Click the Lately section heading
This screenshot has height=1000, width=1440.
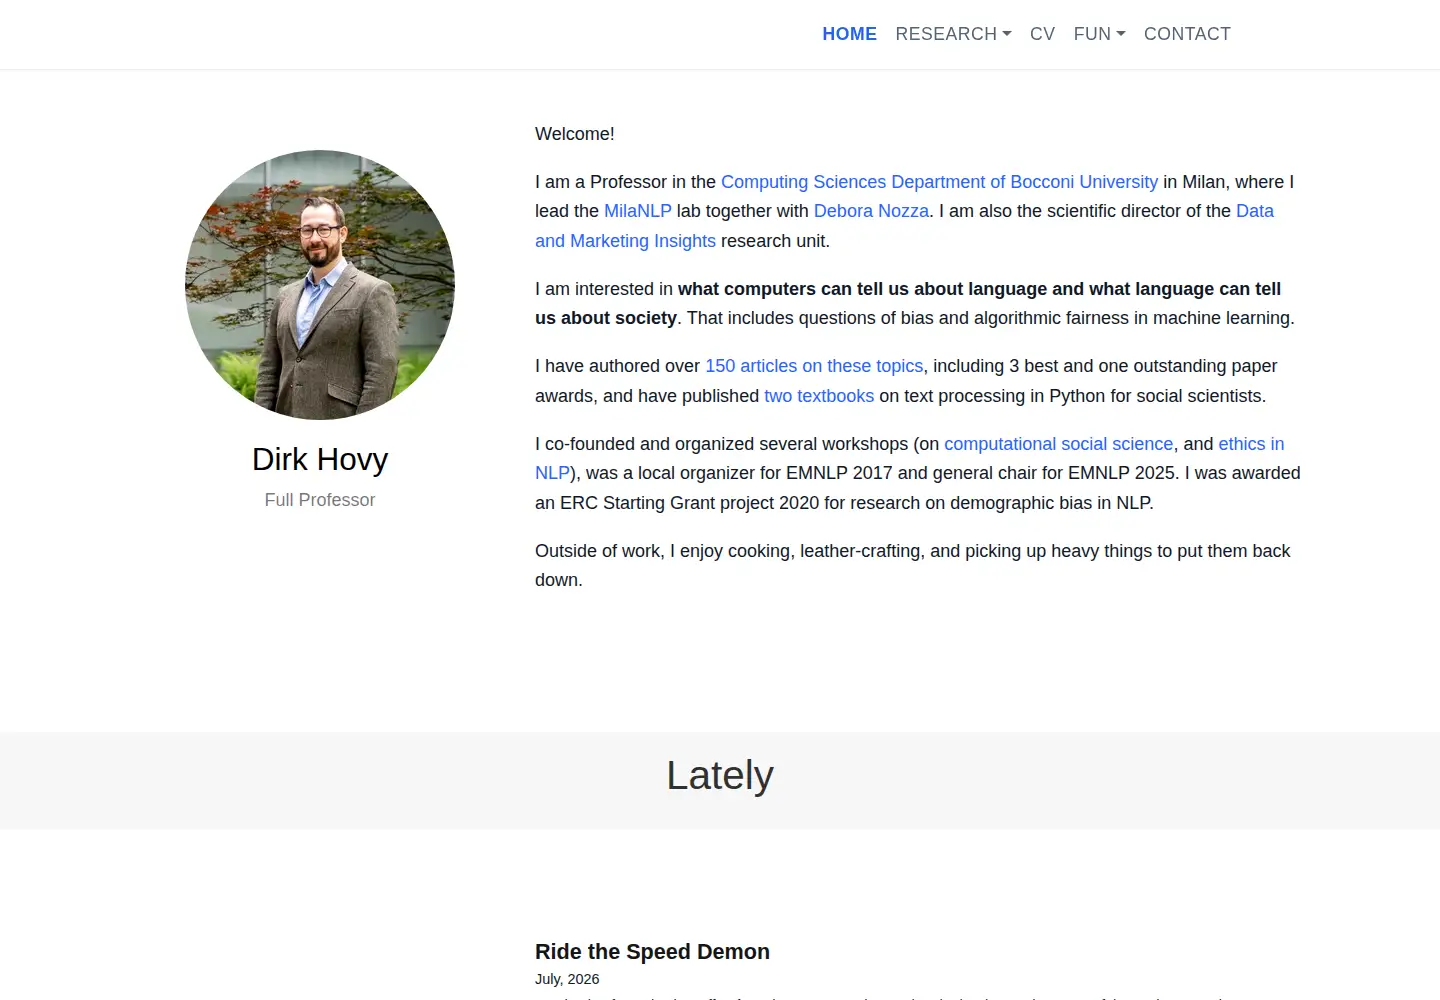pyautogui.click(x=720, y=776)
